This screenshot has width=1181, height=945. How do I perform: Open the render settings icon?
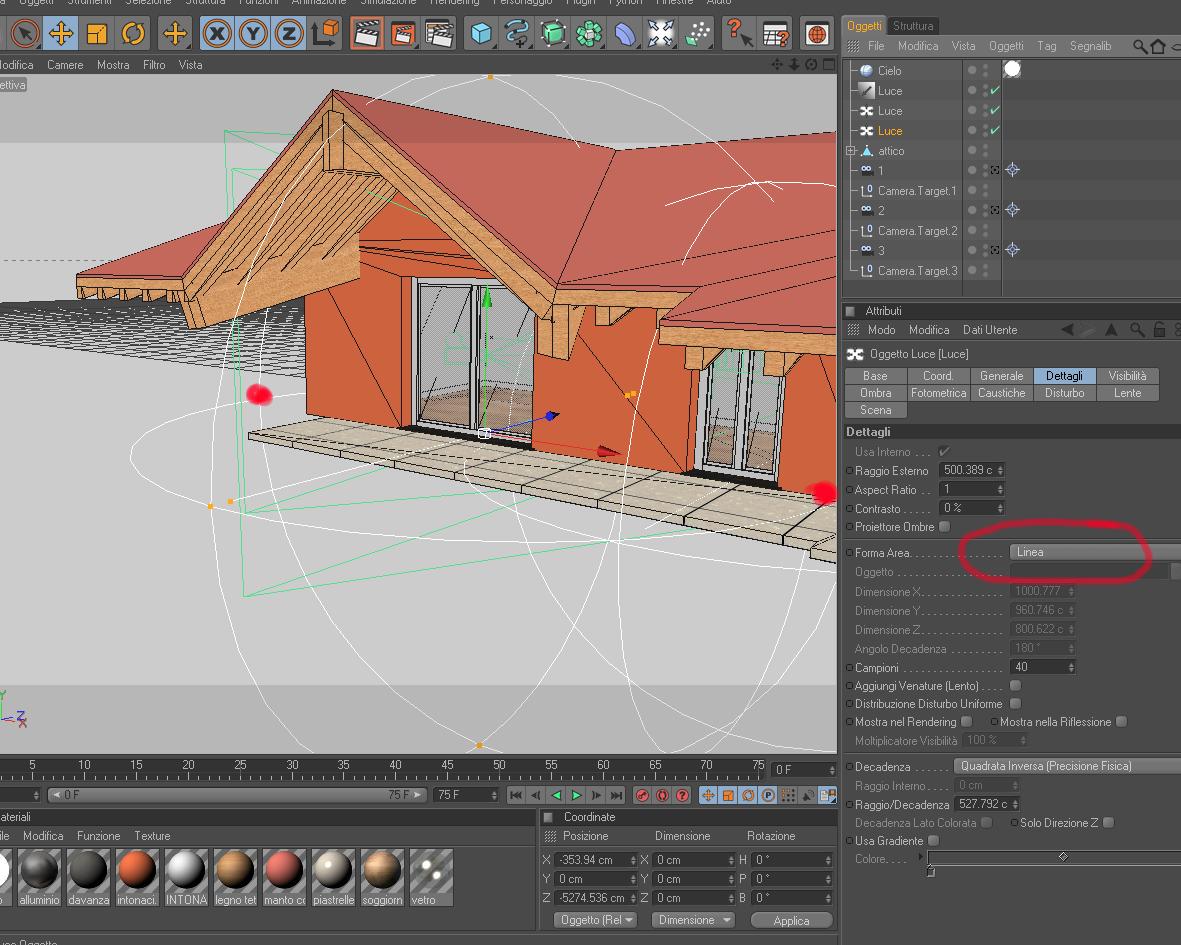point(439,33)
